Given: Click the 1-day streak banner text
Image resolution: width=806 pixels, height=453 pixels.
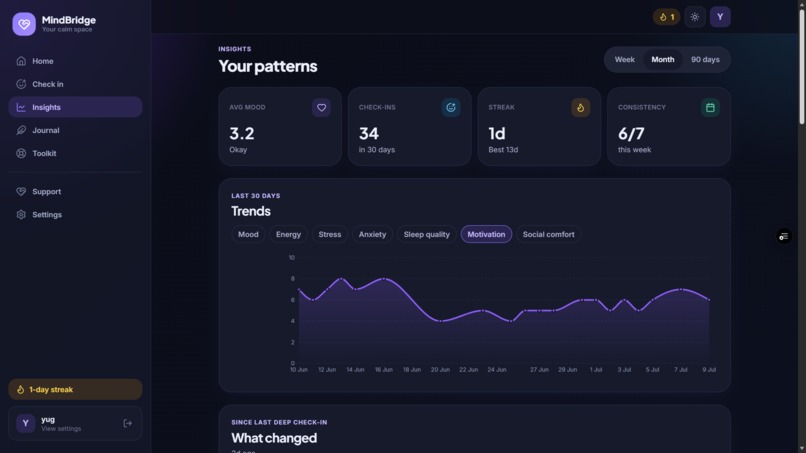Looking at the screenshot, I should 51,390.
